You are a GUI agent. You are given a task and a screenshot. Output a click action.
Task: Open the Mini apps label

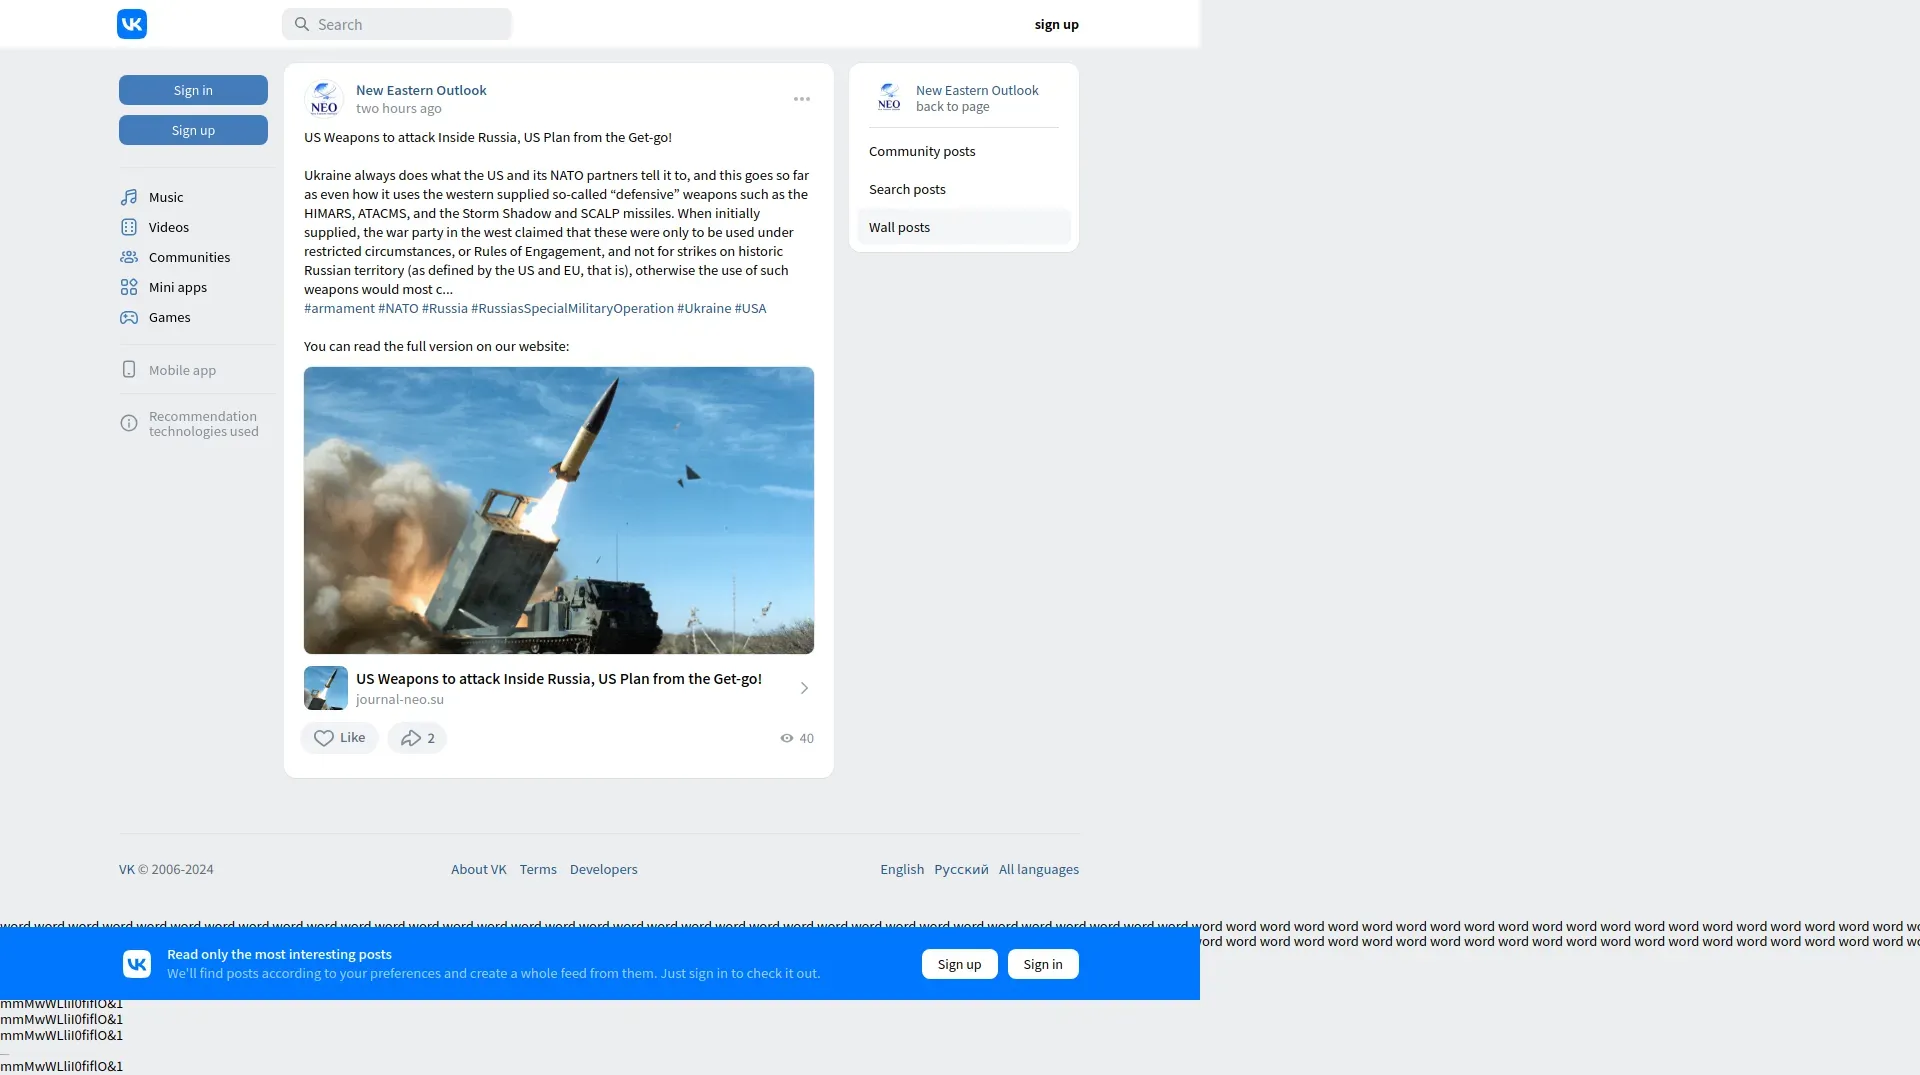pyautogui.click(x=178, y=287)
